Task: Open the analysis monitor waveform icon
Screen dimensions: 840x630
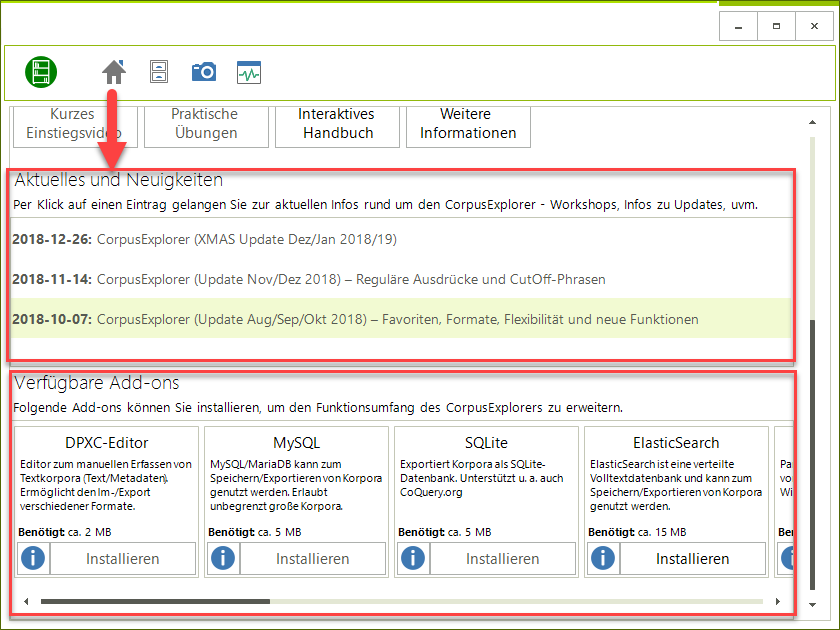Action: [x=249, y=72]
